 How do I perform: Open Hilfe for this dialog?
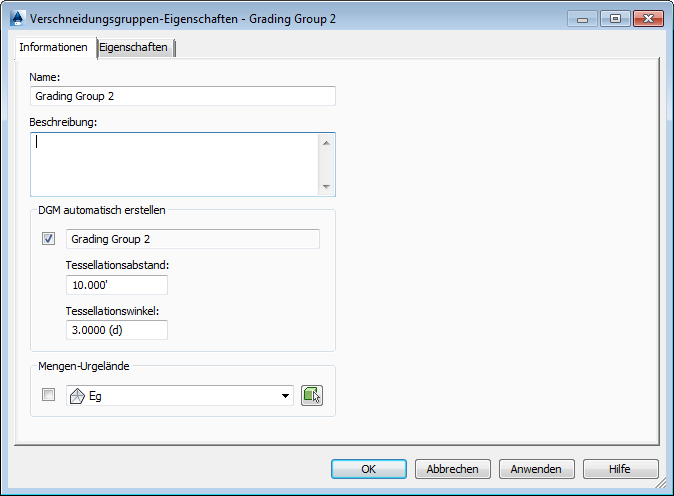point(620,469)
